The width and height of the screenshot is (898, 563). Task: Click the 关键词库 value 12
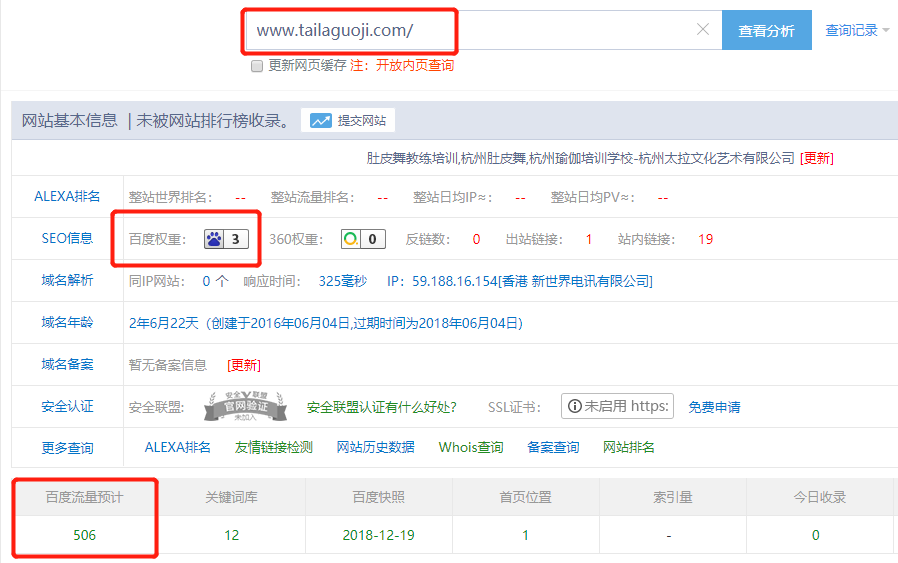click(x=231, y=535)
